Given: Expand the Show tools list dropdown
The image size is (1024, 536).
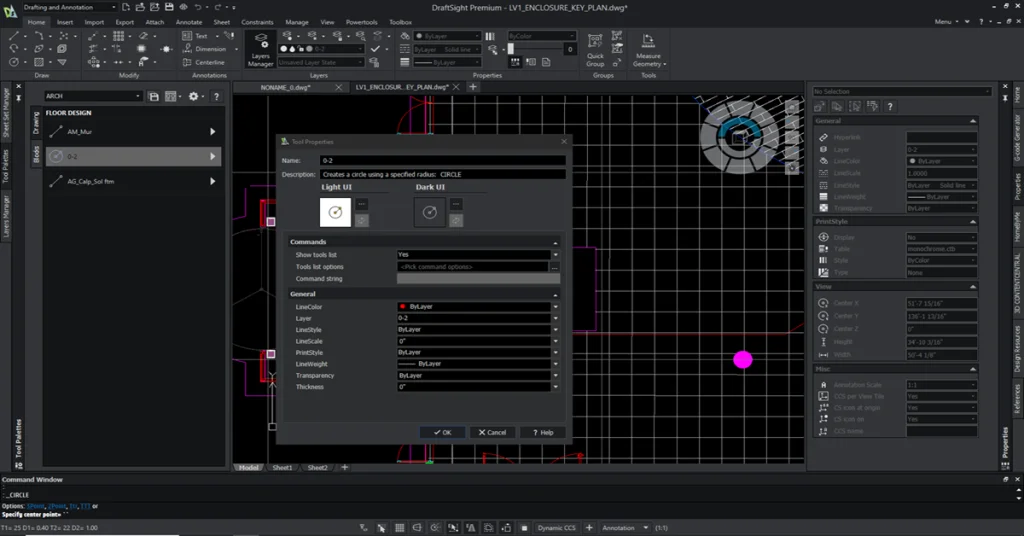Looking at the screenshot, I should [555, 255].
